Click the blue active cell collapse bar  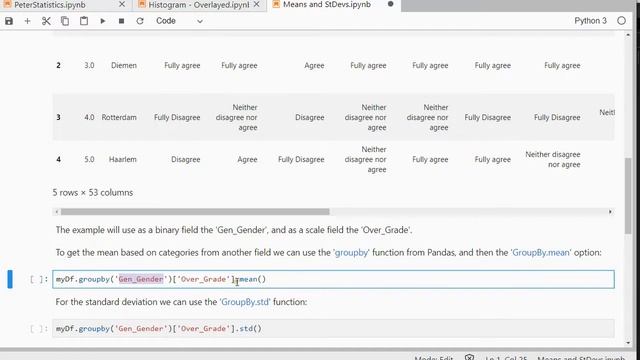[x=10, y=279]
